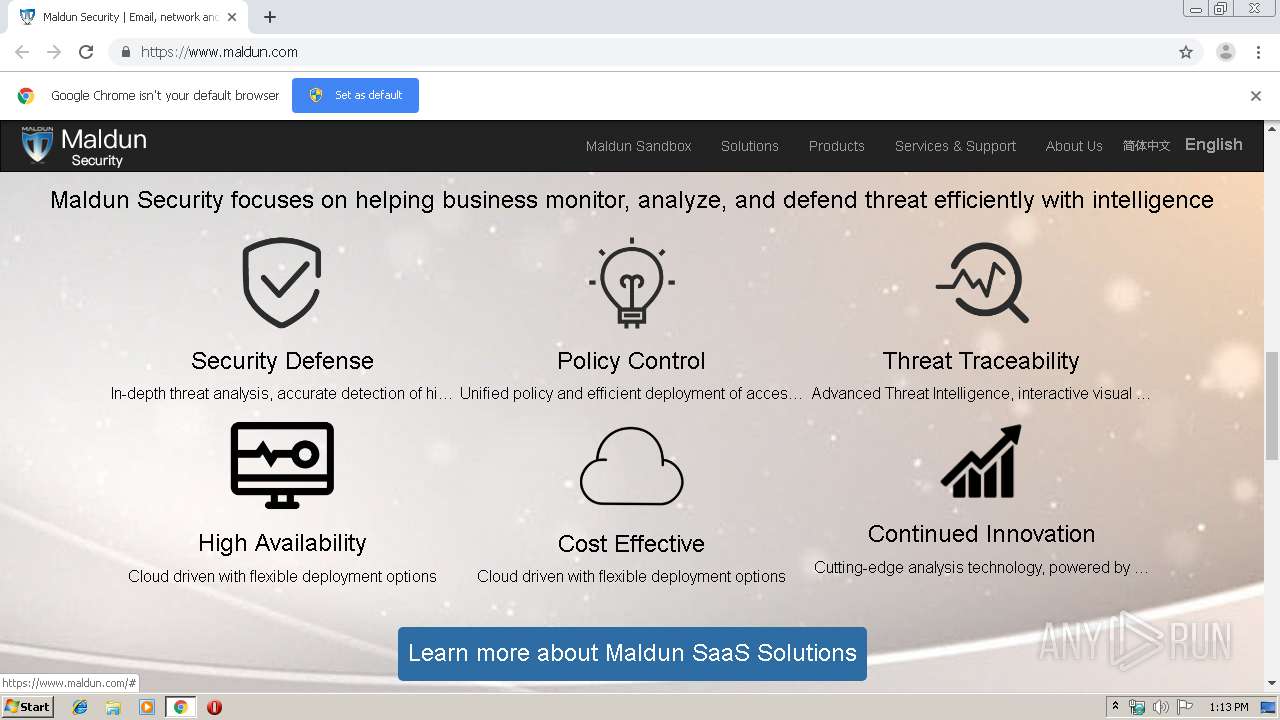This screenshot has height=720, width=1280.
Task: Click the address bar URL field
Action: 640,52
